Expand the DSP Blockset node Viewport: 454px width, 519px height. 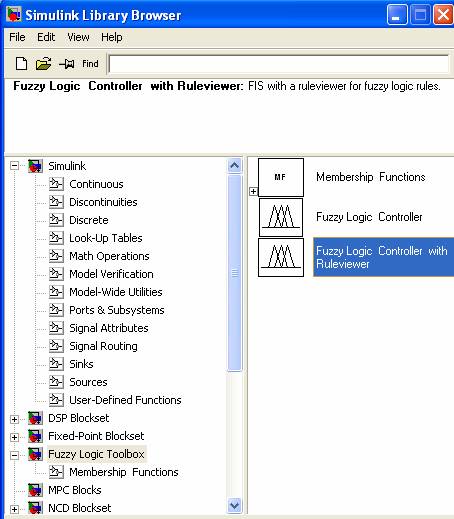tap(14, 419)
